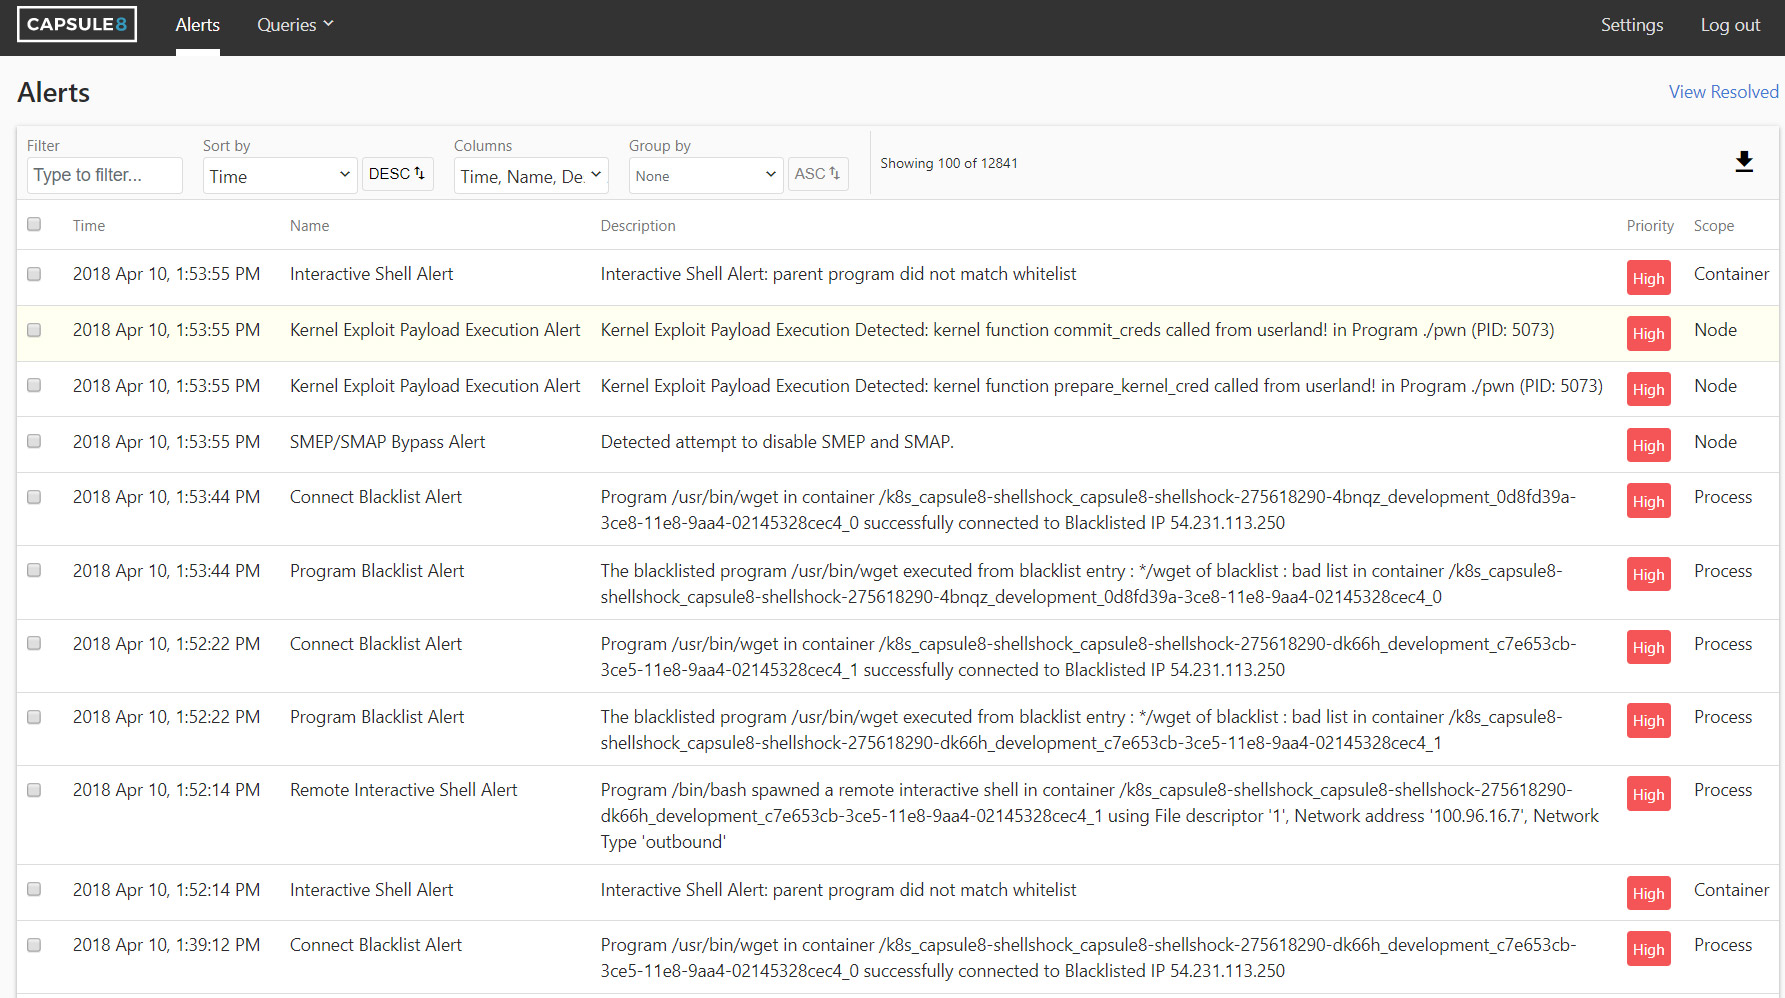Download alerts with the download icon

pos(1744,162)
